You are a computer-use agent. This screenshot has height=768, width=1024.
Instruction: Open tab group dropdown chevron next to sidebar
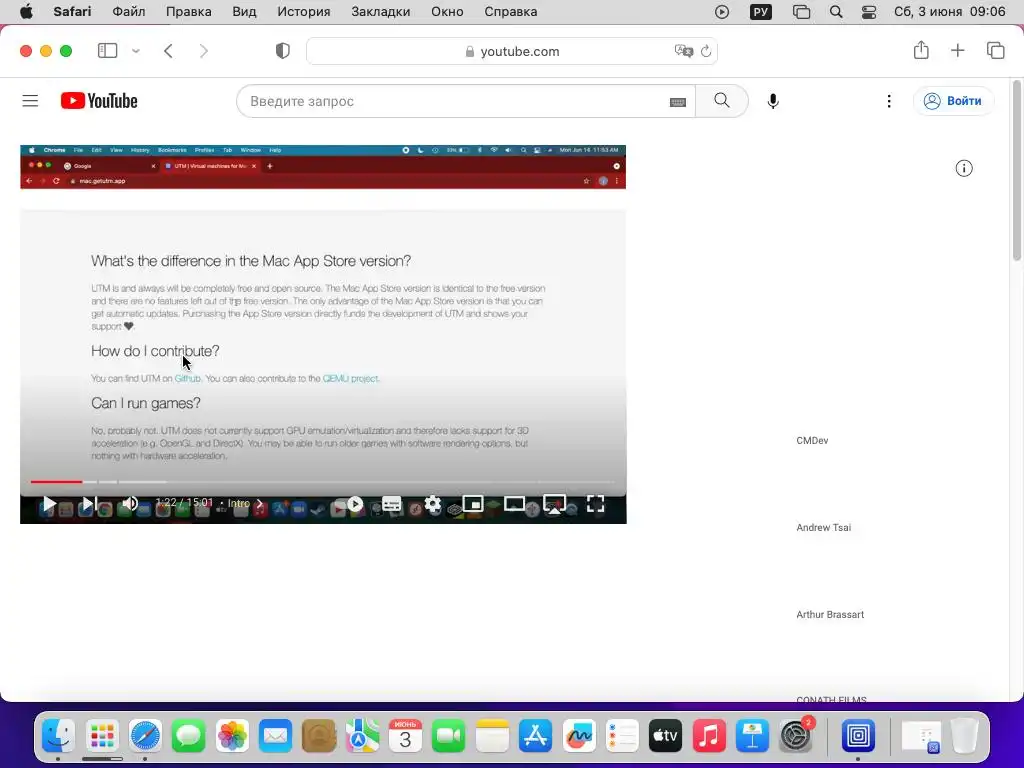[136, 51]
